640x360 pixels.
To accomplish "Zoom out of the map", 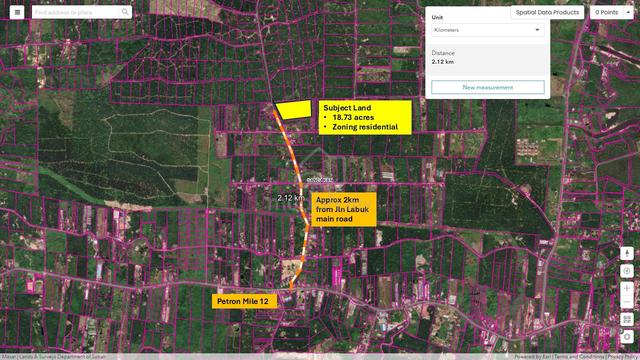I will pos(627,302).
